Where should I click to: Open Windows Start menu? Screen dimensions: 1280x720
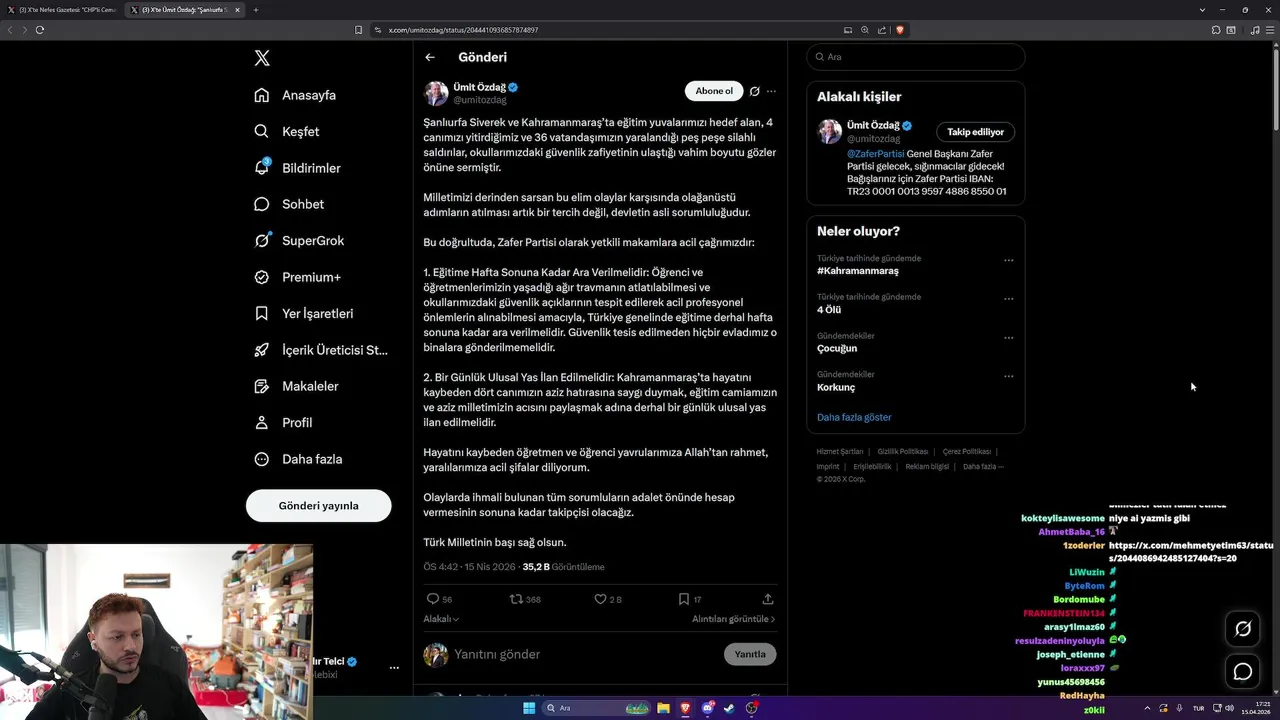[x=529, y=708]
